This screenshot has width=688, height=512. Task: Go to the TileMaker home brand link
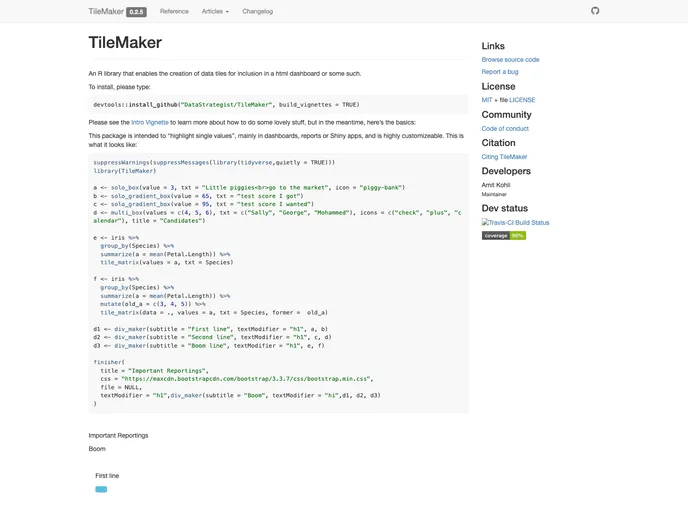[x=106, y=11]
